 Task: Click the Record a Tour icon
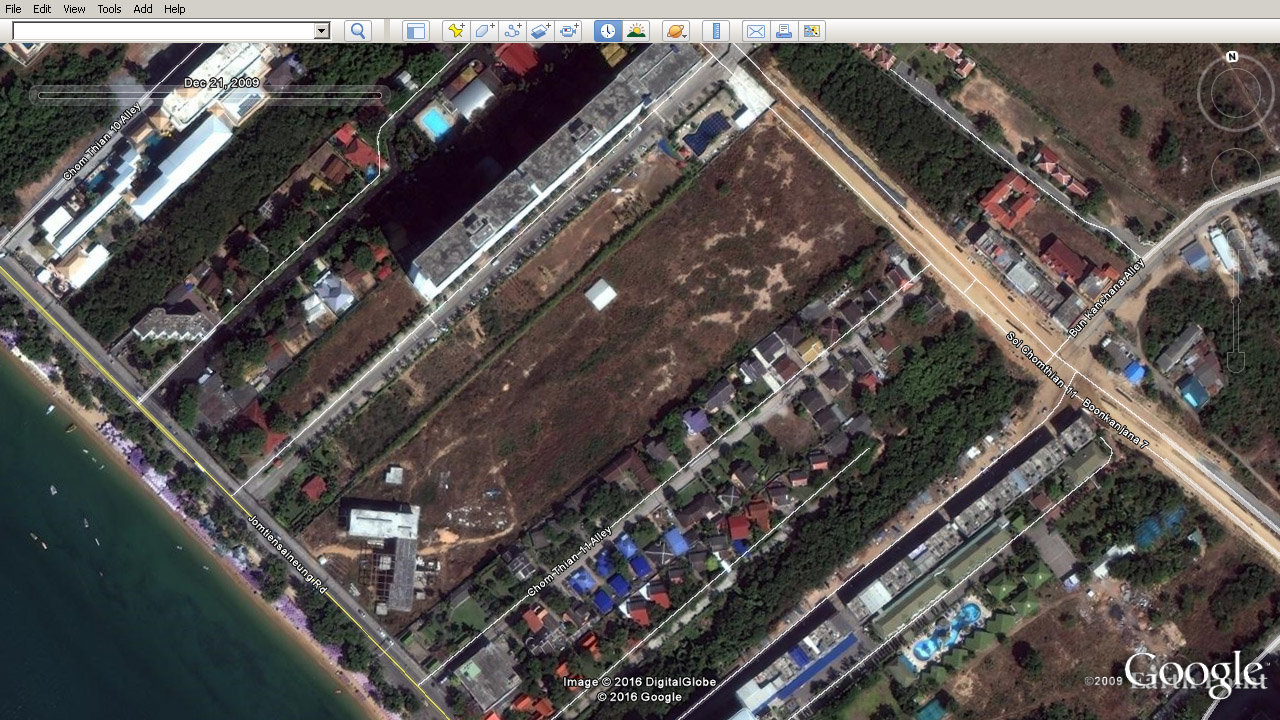(x=569, y=31)
